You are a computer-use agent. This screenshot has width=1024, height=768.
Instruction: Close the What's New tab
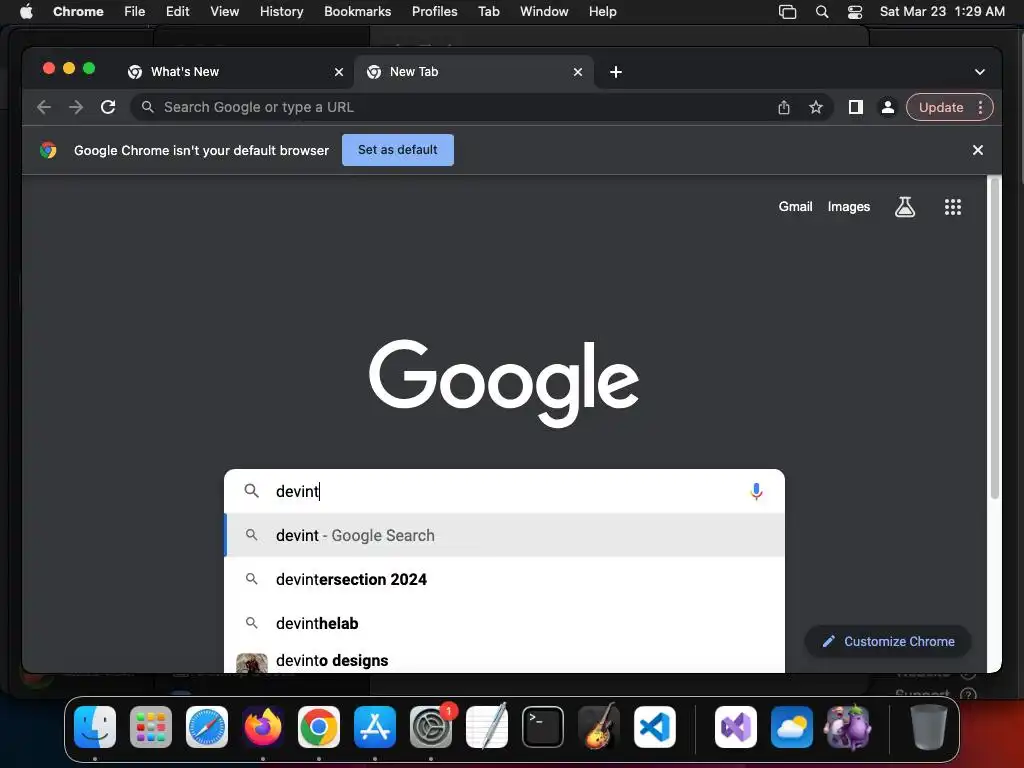(339, 72)
